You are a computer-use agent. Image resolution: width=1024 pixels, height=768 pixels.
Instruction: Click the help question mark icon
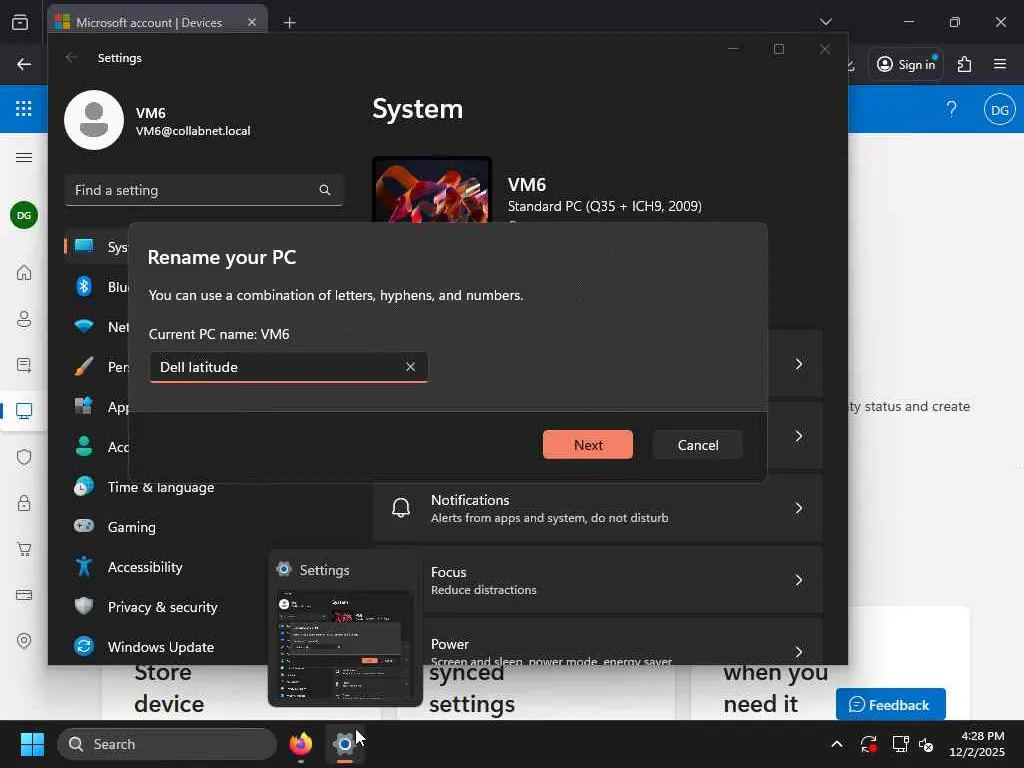point(952,108)
